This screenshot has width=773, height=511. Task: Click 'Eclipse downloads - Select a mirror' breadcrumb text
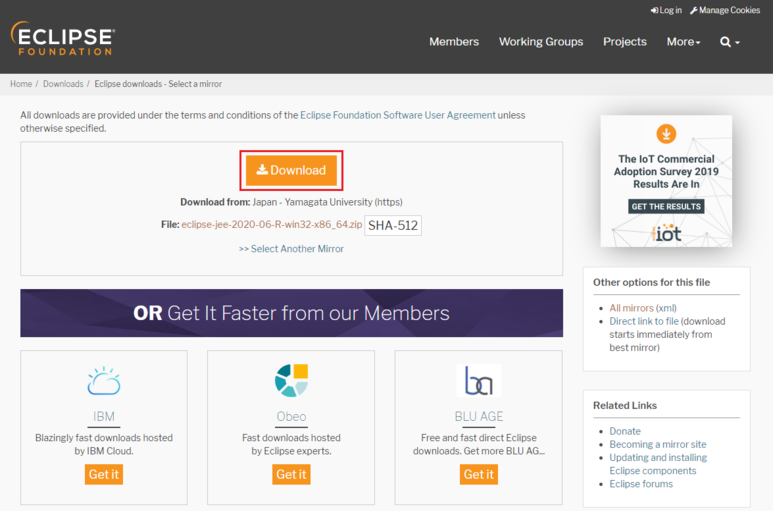pos(158,84)
